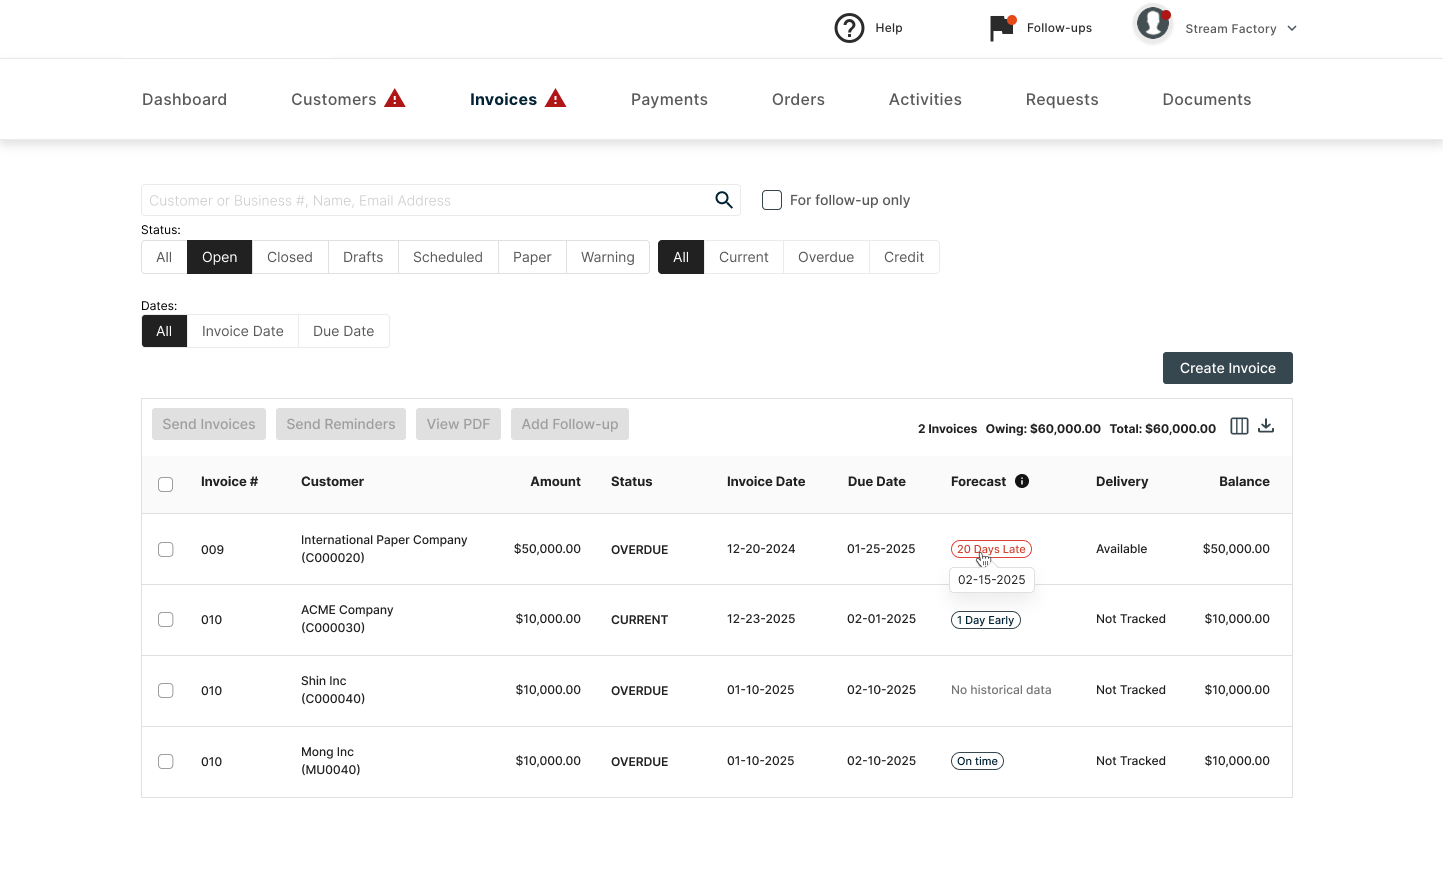
Task: Click the customer search input field
Action: point(425,200)
